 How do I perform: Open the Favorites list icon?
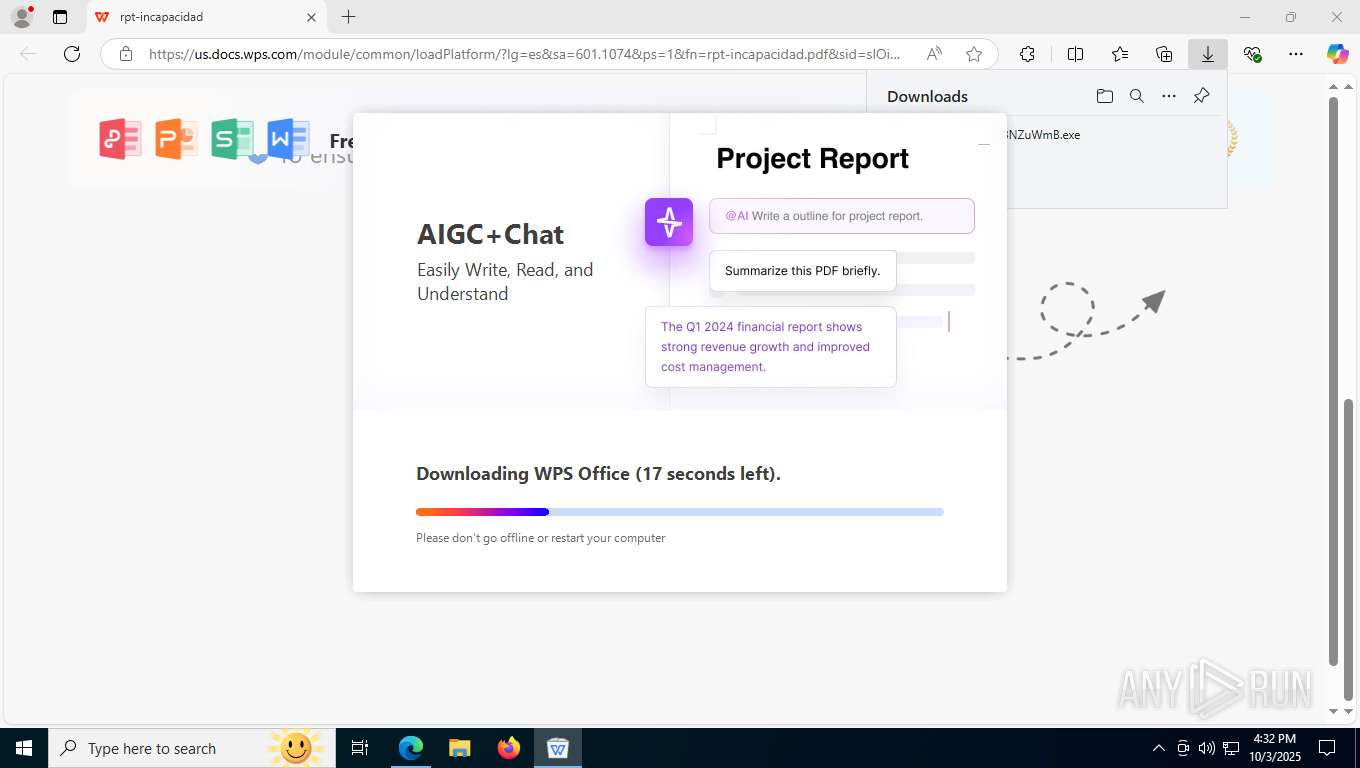(x=1120, y=54)
